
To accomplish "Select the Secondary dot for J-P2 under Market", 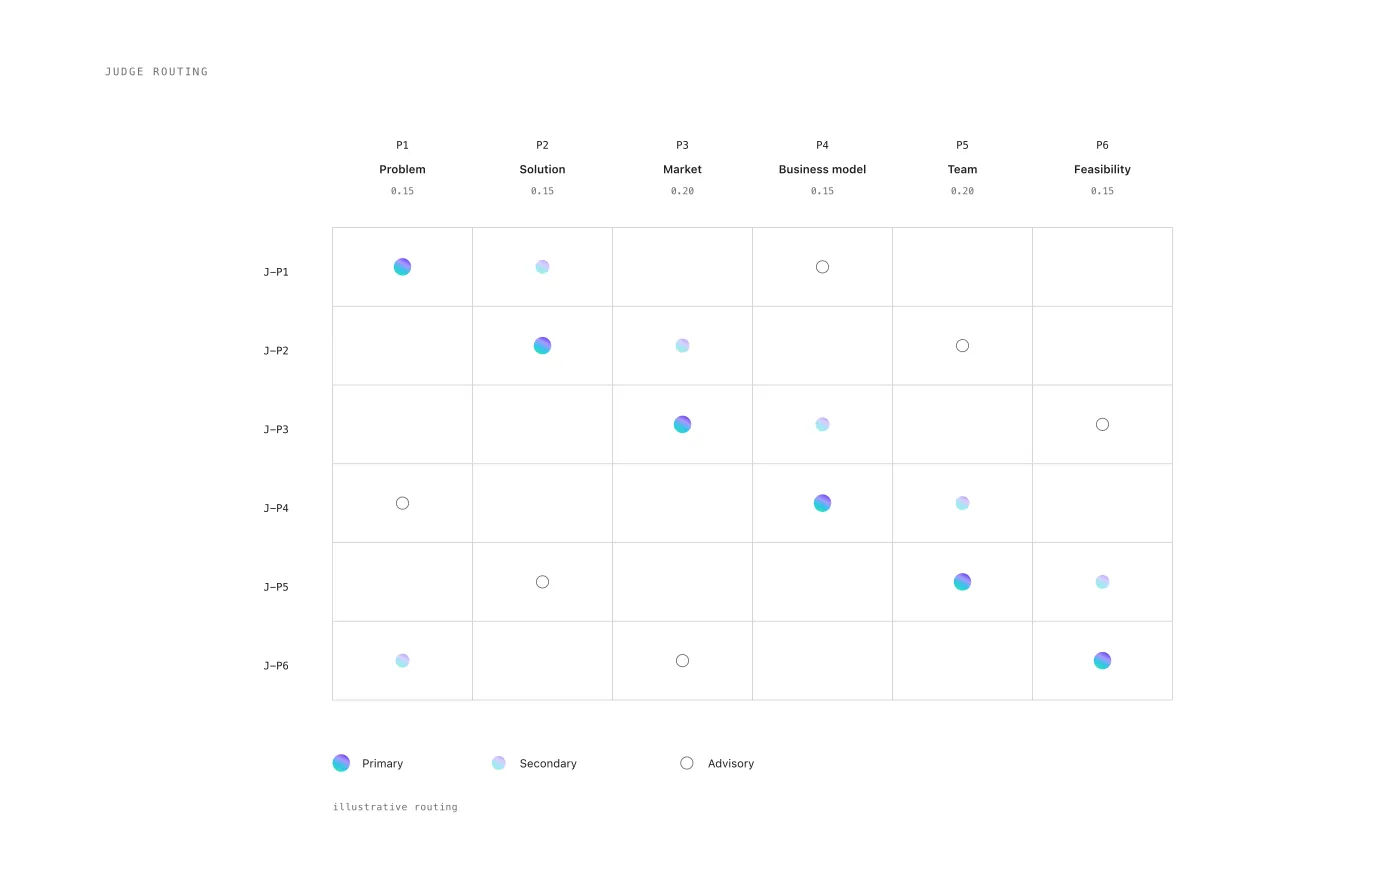I will click(682, 346).
